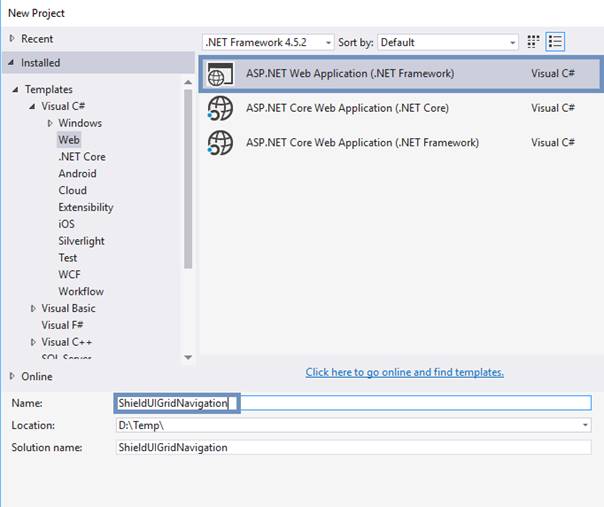Click the online templates search link
604x507 pixels.
click(404, 372)
